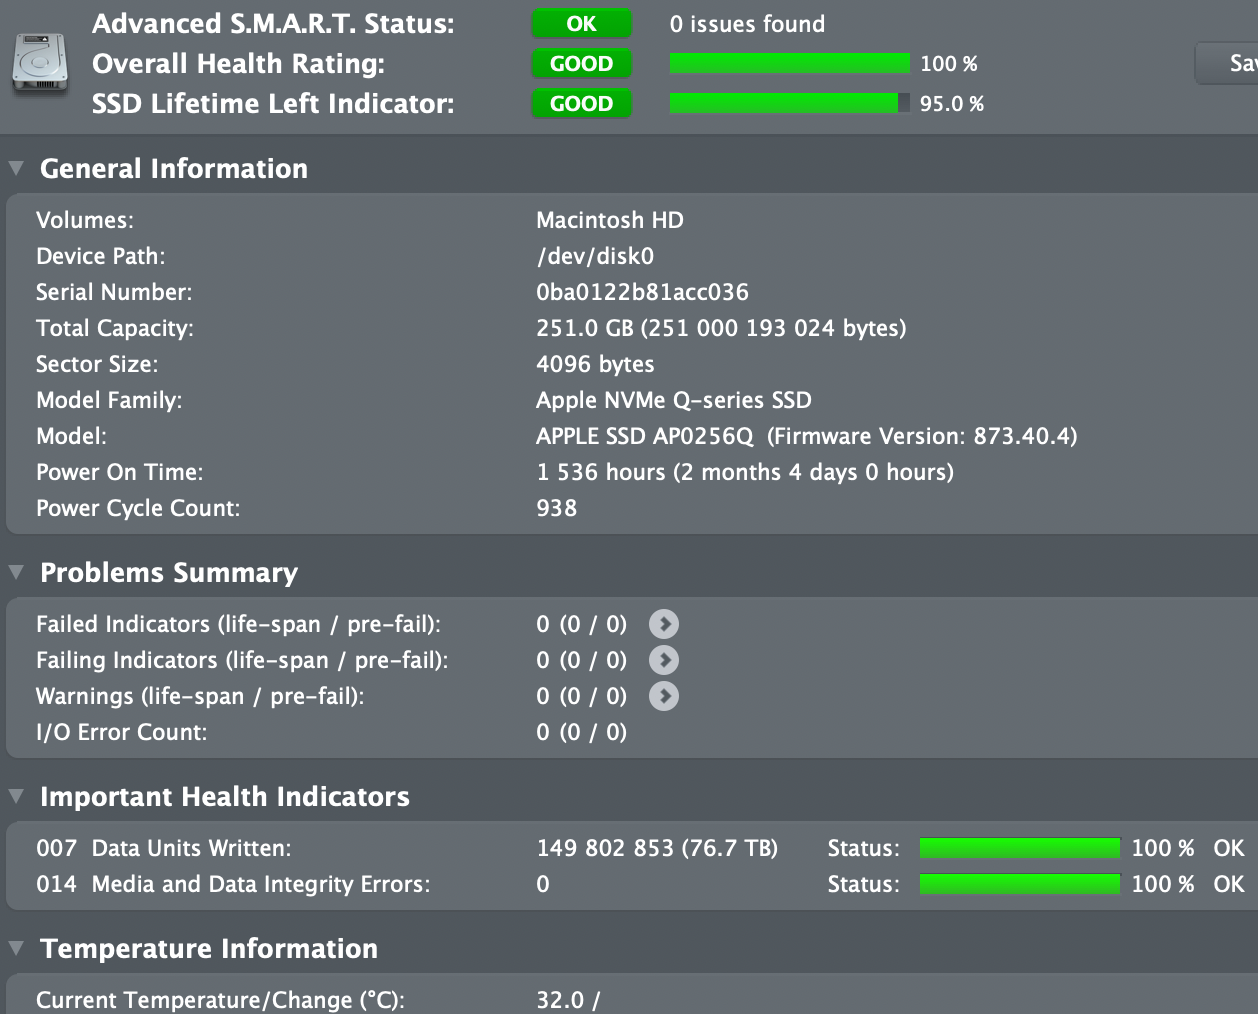Open Failing Indicators details arrow
This screenshot has width=1258, height=1014.
tap(663, 660)
